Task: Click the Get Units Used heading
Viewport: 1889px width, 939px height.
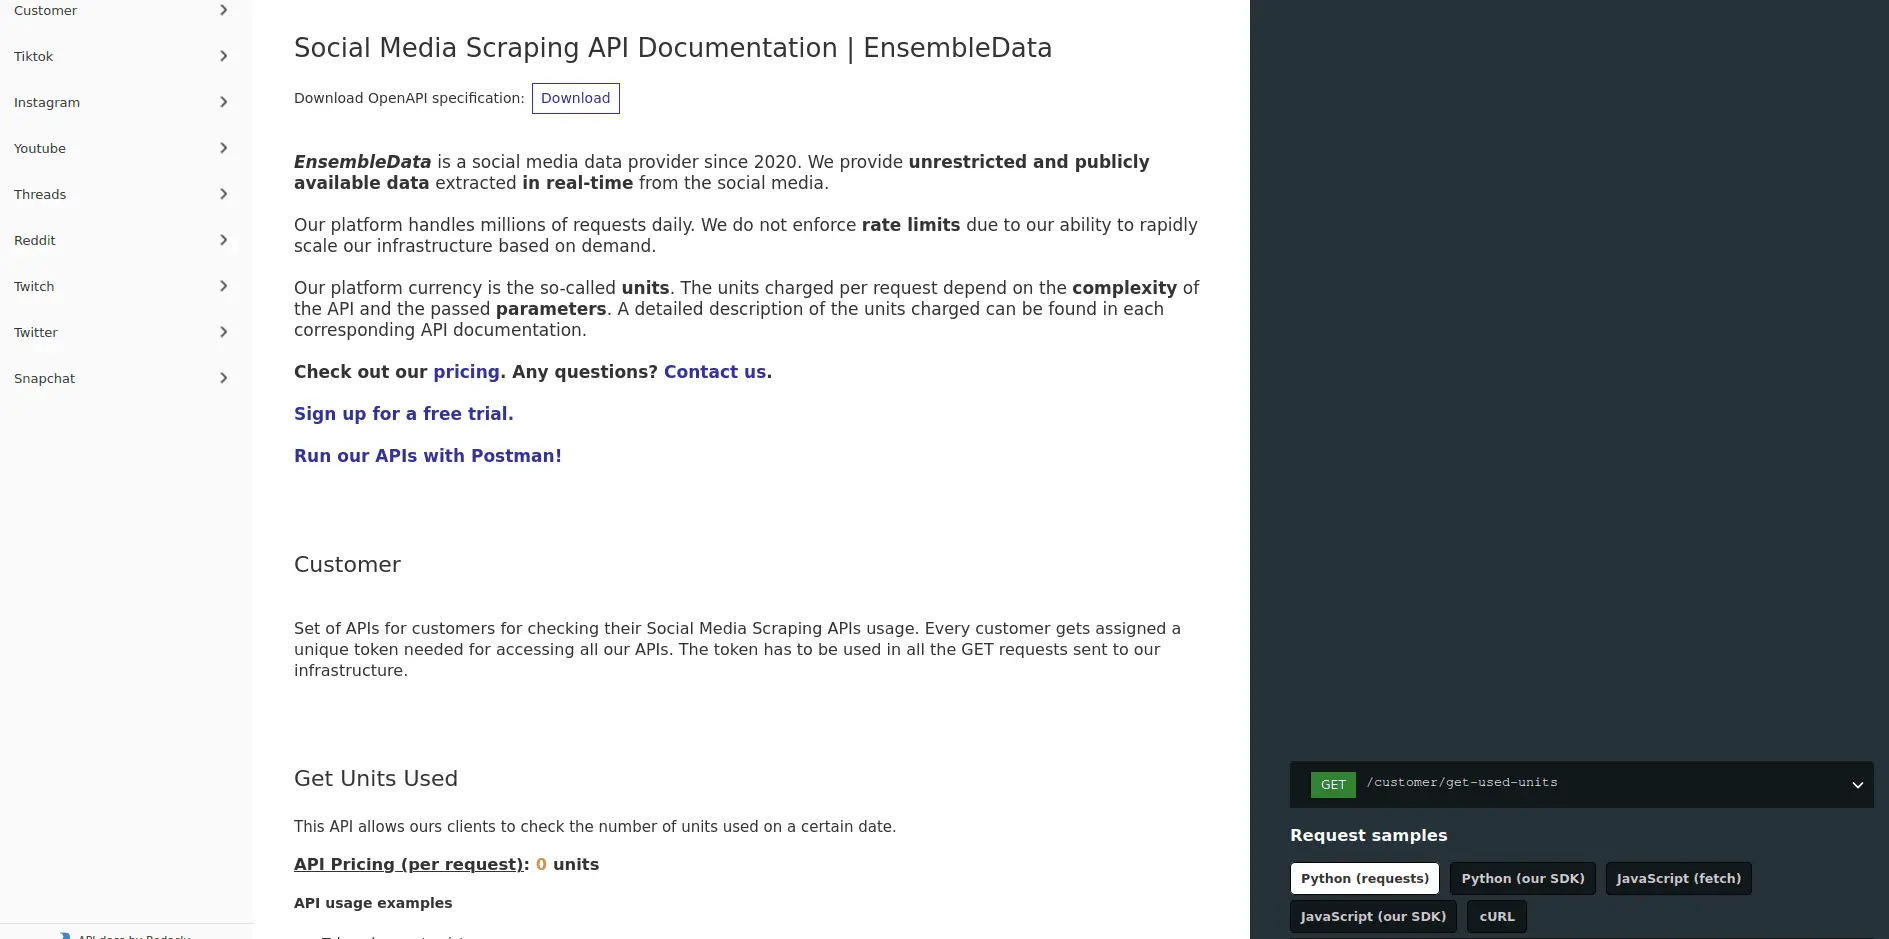Action: (x=376, y=779)
